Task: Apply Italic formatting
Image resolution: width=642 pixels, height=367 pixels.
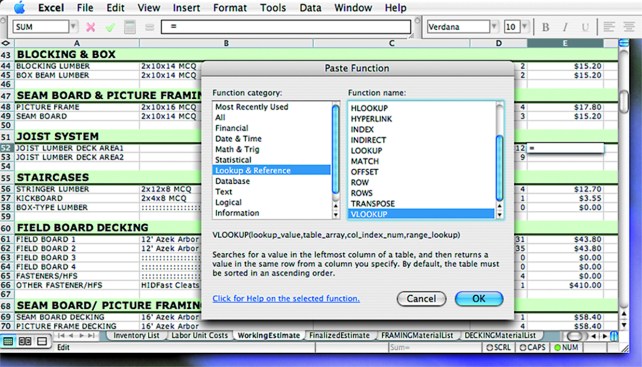Action: click(565, 27)
